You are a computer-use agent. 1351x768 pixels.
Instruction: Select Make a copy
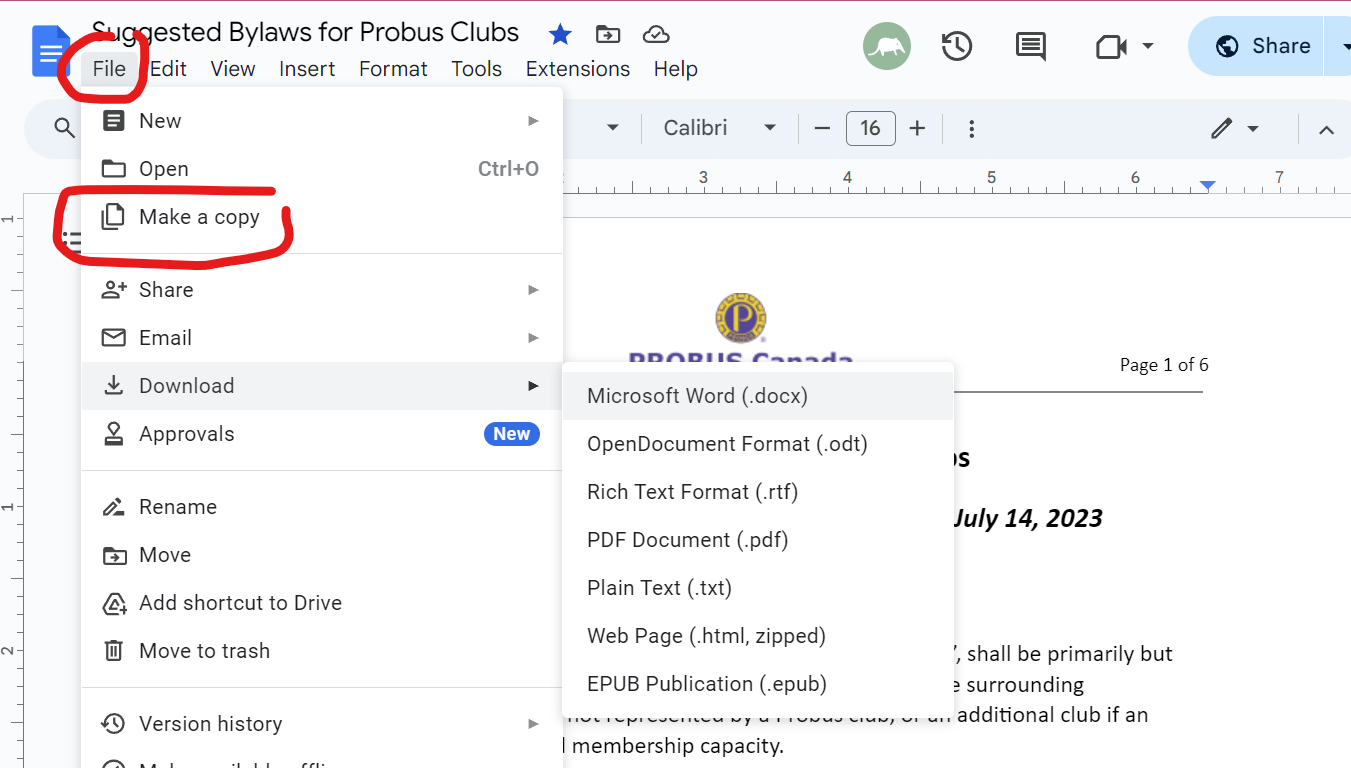tap(322, 217)
